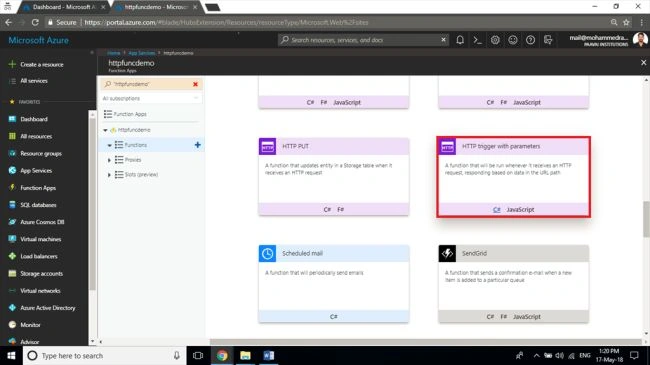
Task: Collapse the httpfuncdemo tree node
Action: (105, 130)
